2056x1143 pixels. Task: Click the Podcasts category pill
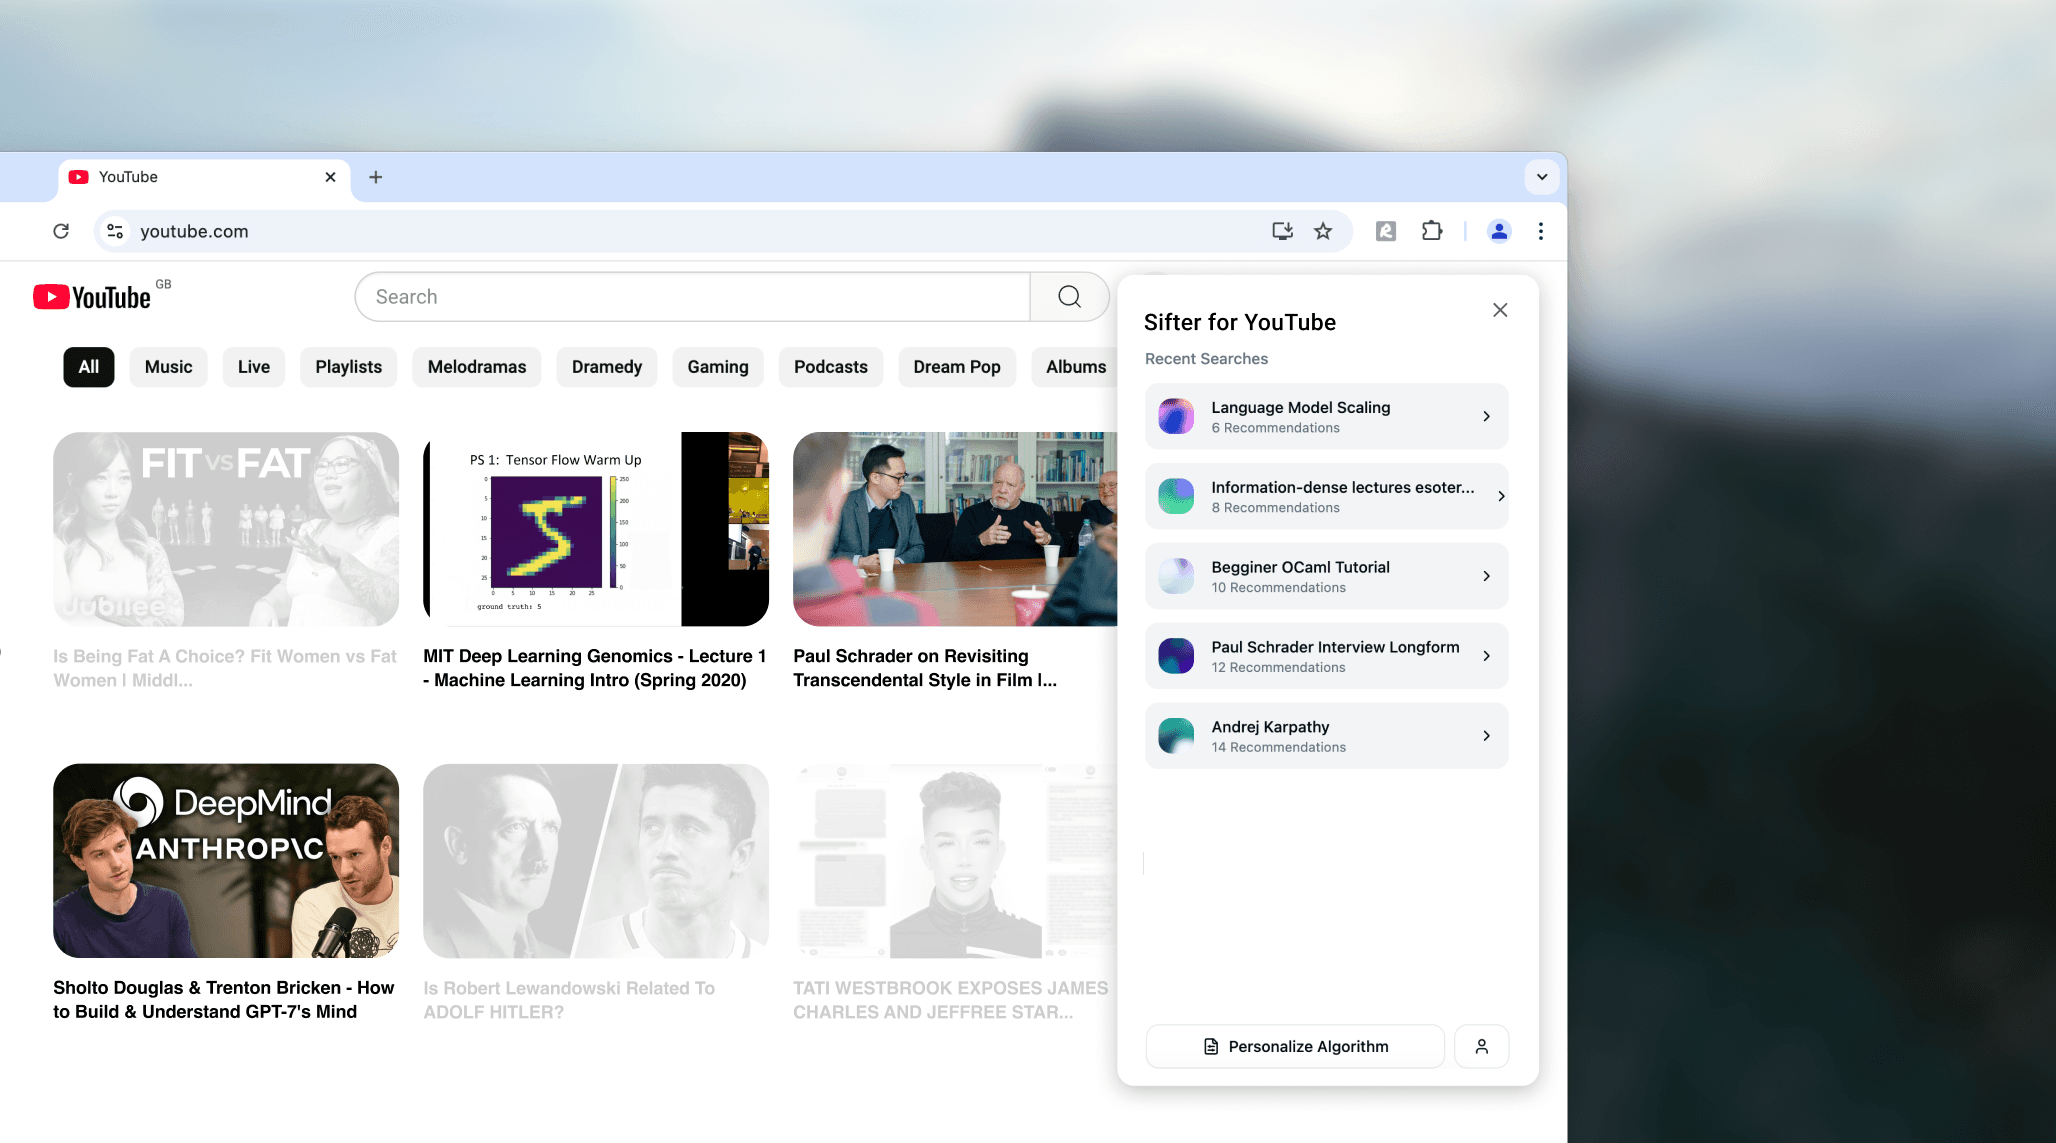(832, 366)
